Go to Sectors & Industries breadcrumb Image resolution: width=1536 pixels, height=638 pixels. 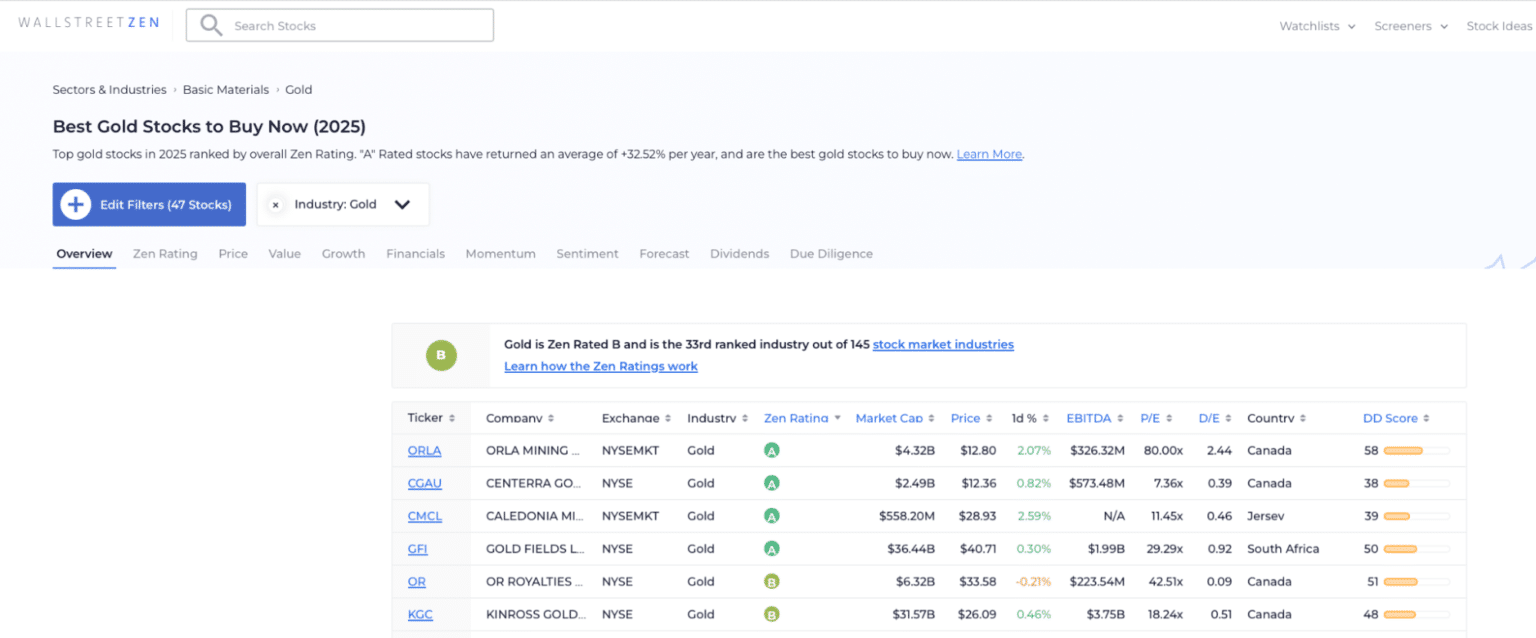tap(109, 90)
